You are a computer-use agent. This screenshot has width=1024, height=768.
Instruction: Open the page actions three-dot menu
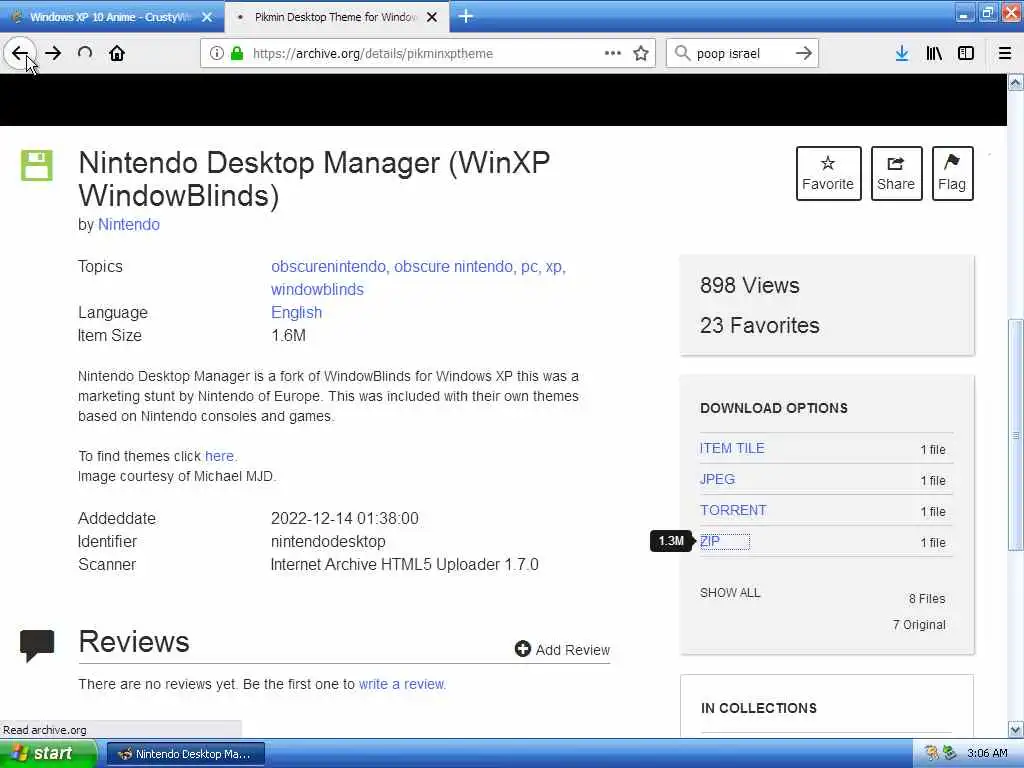613,53
